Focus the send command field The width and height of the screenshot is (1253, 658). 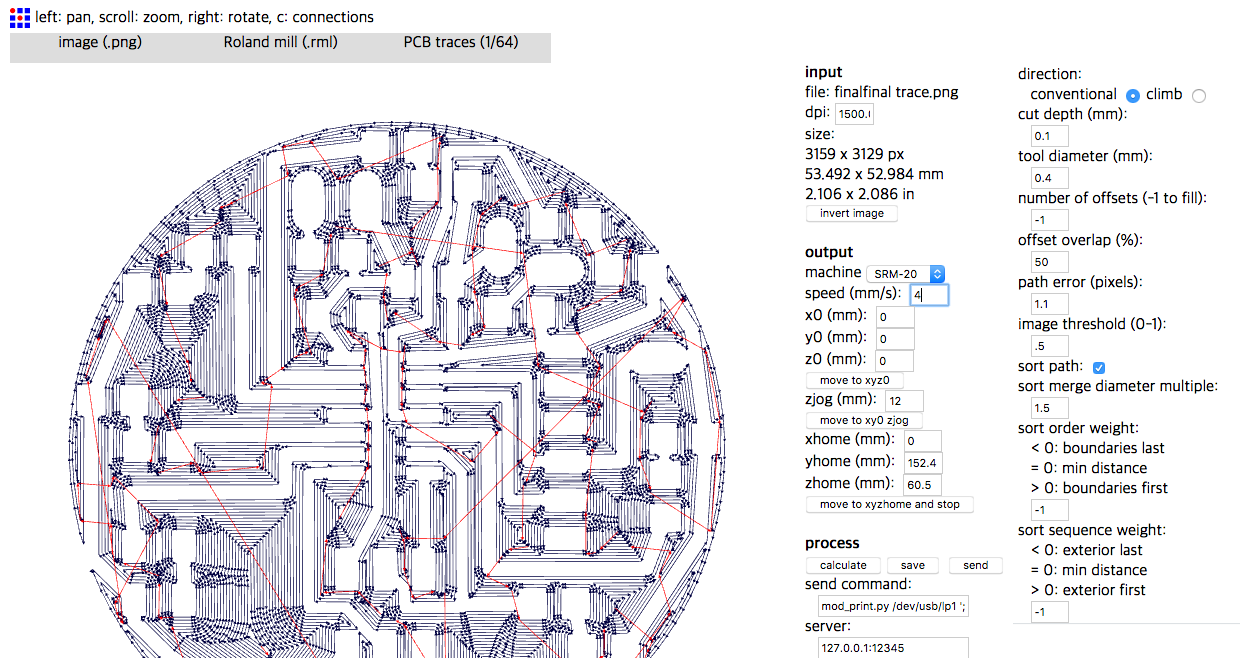(x=894, y=605)
